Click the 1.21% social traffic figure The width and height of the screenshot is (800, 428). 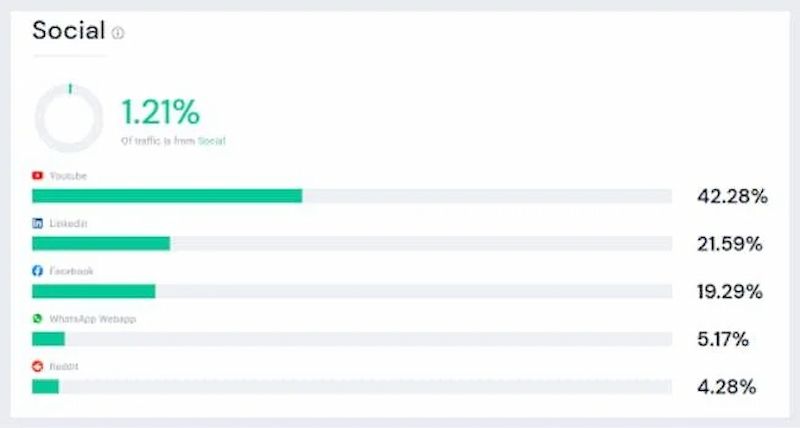(161, 112)
